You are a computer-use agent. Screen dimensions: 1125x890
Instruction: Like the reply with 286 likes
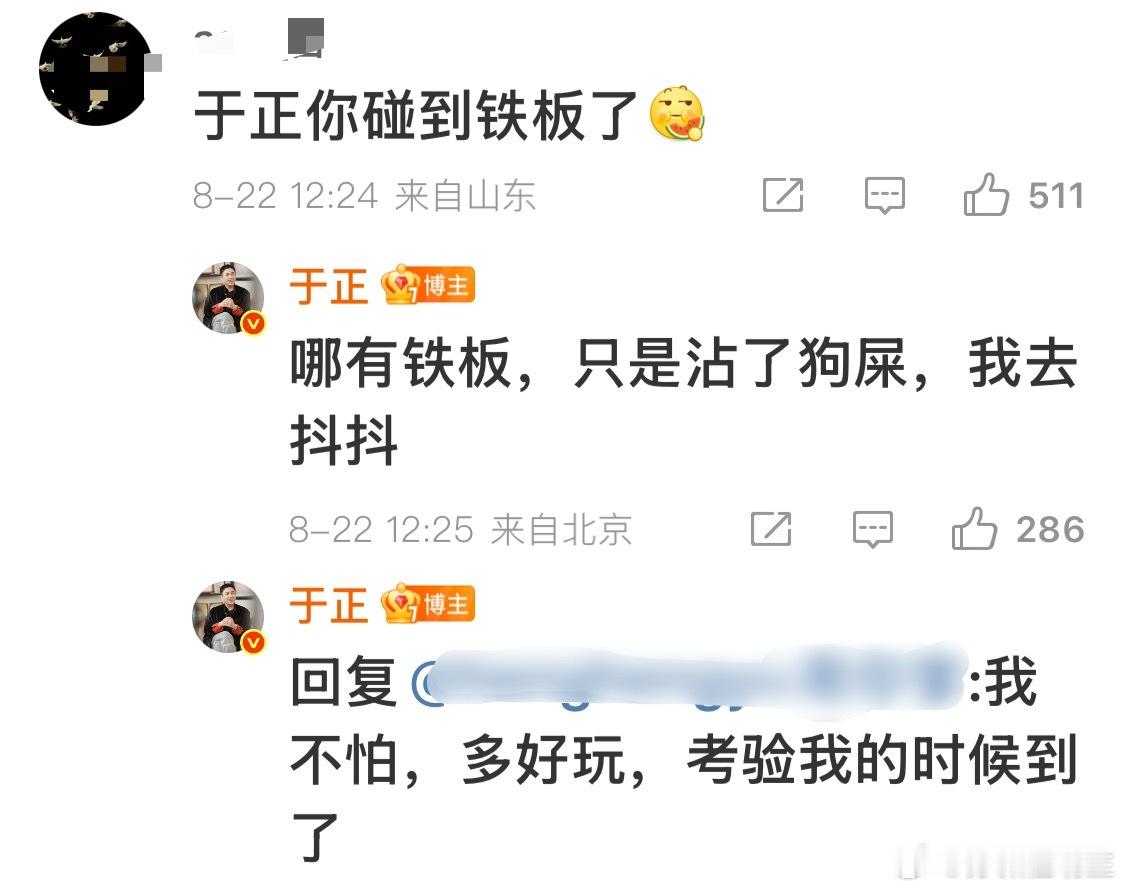pos(974,529)
